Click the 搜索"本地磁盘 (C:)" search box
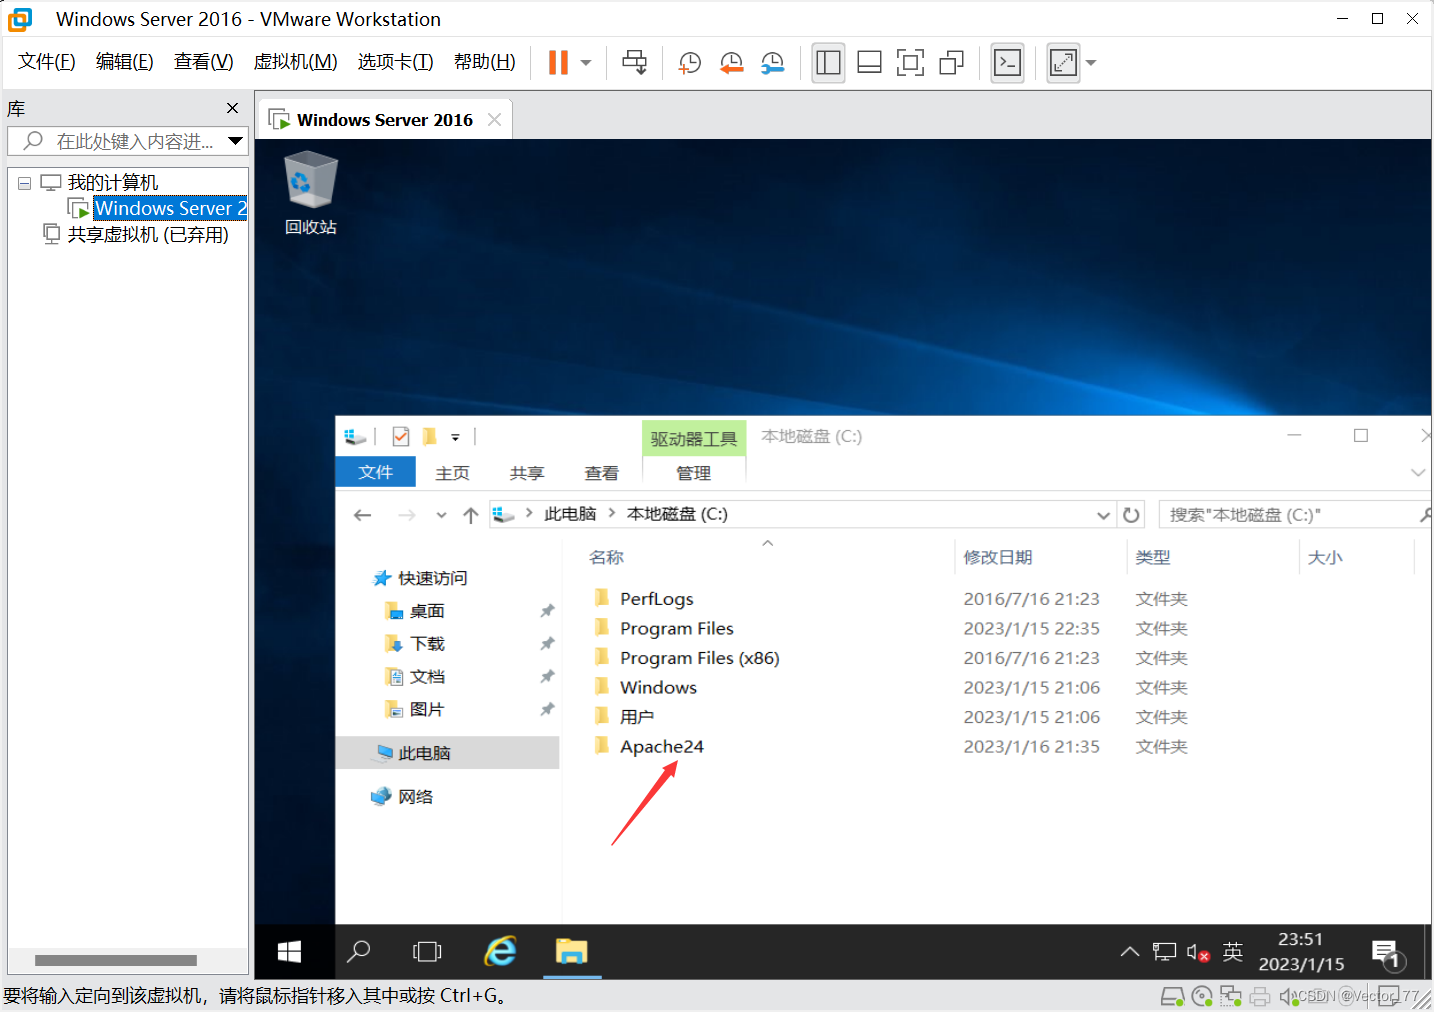The image size is (1434, 1012). pyautogui.click(x=1293, y=515)
